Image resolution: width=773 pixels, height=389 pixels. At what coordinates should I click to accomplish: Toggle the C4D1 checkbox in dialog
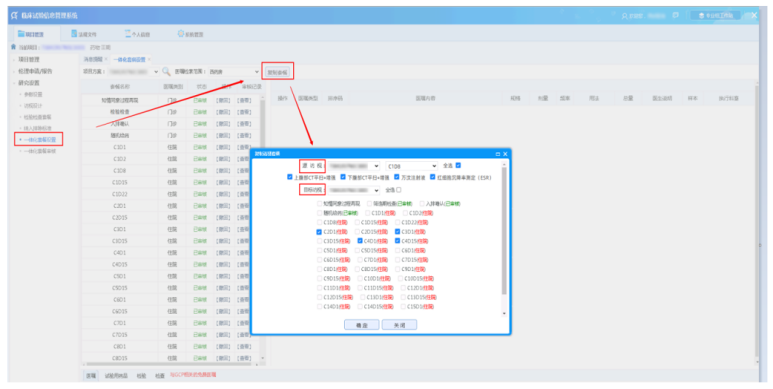(x=360, y=241)
